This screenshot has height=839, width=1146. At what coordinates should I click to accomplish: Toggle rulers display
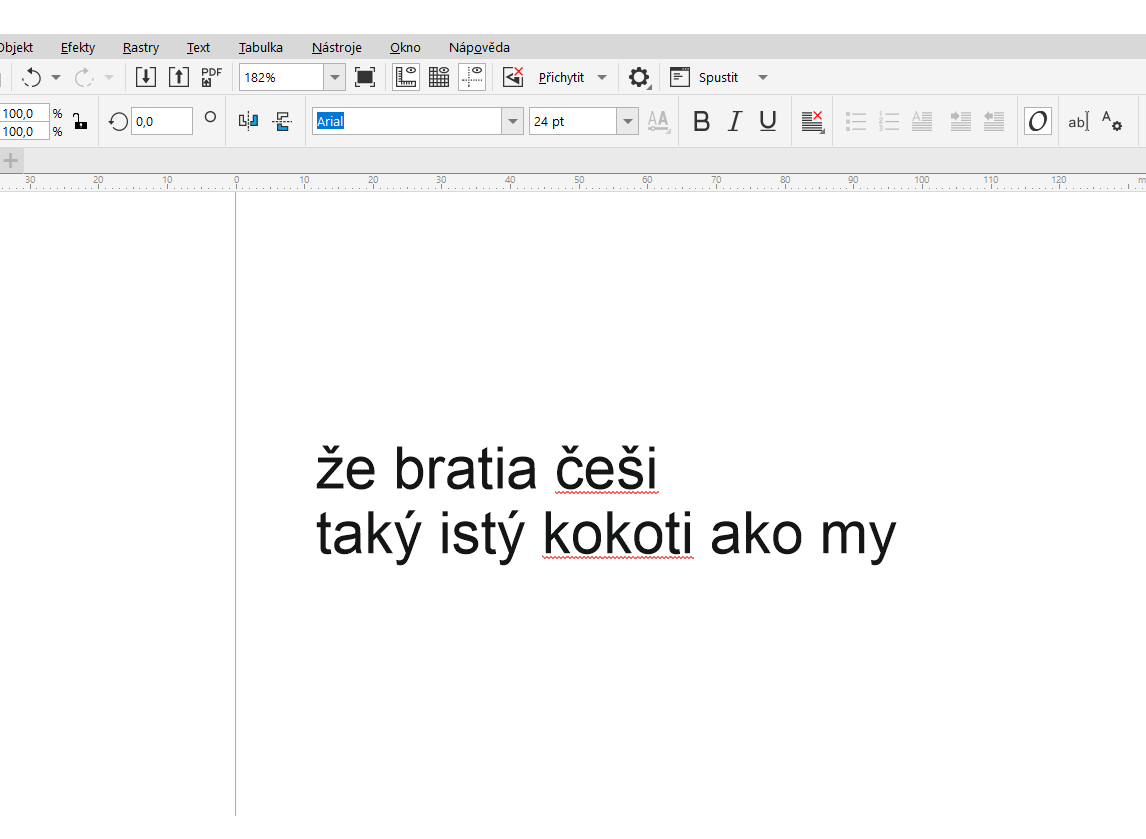[x=406, y=77]
